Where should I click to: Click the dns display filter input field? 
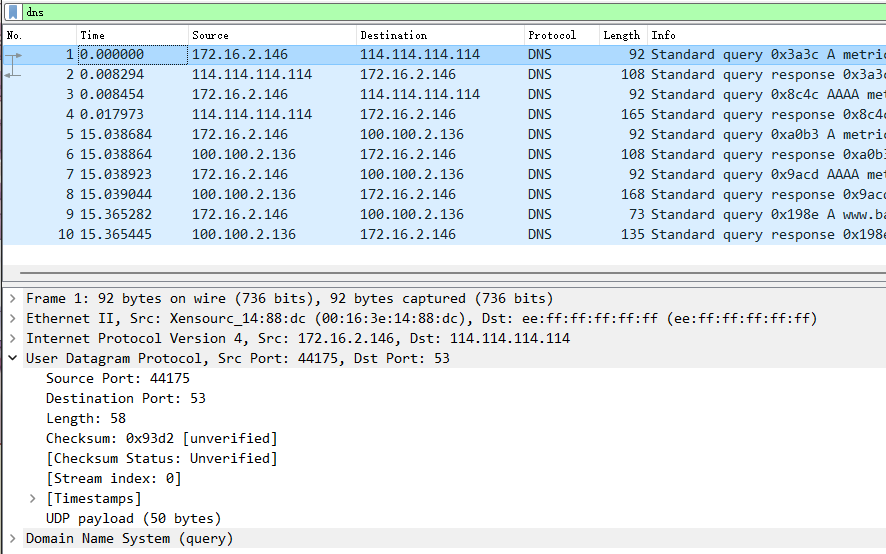[x=400, y=12]
